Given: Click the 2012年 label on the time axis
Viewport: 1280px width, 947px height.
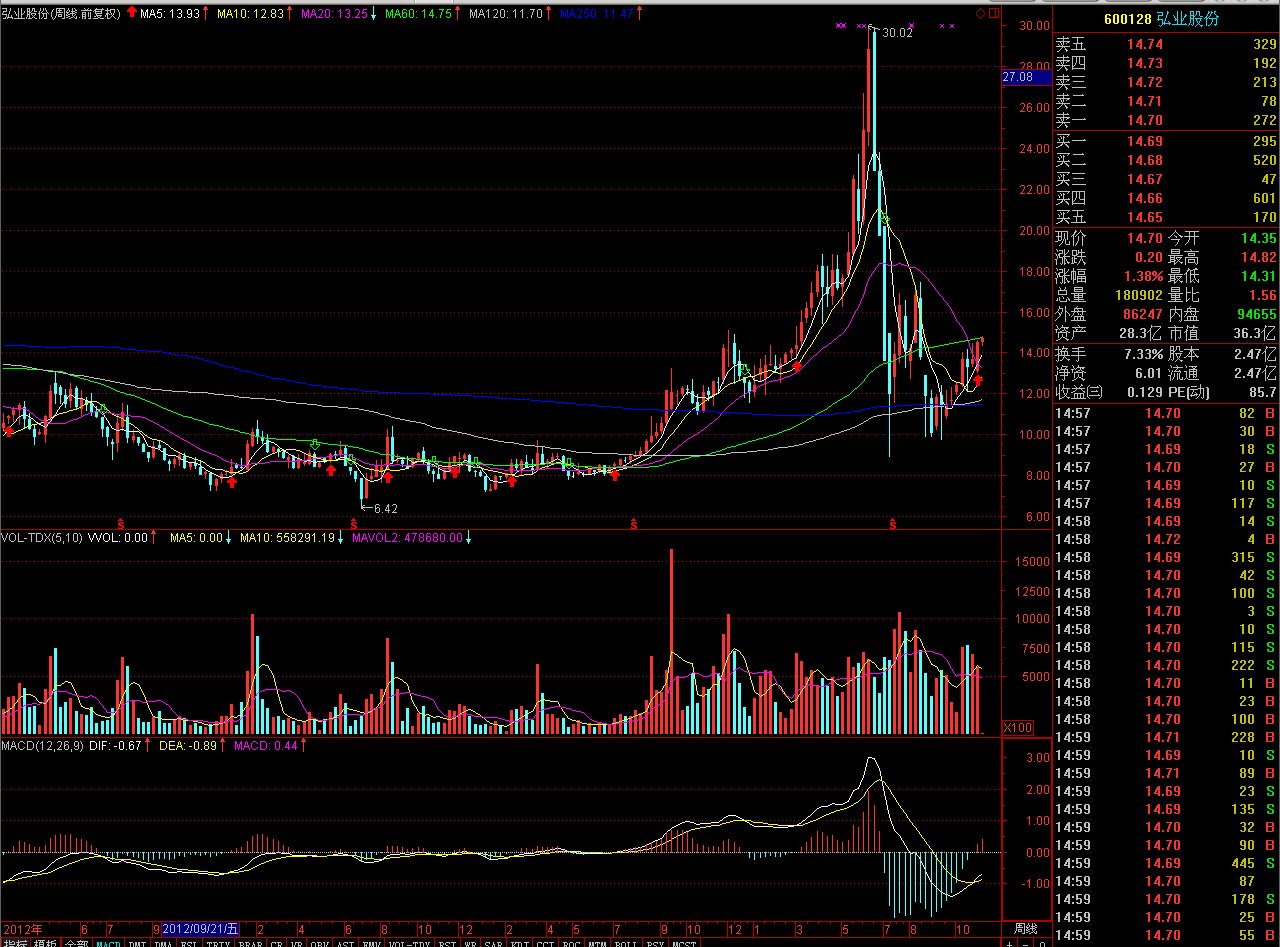Looking at the screenshot, I should point(22,928).
